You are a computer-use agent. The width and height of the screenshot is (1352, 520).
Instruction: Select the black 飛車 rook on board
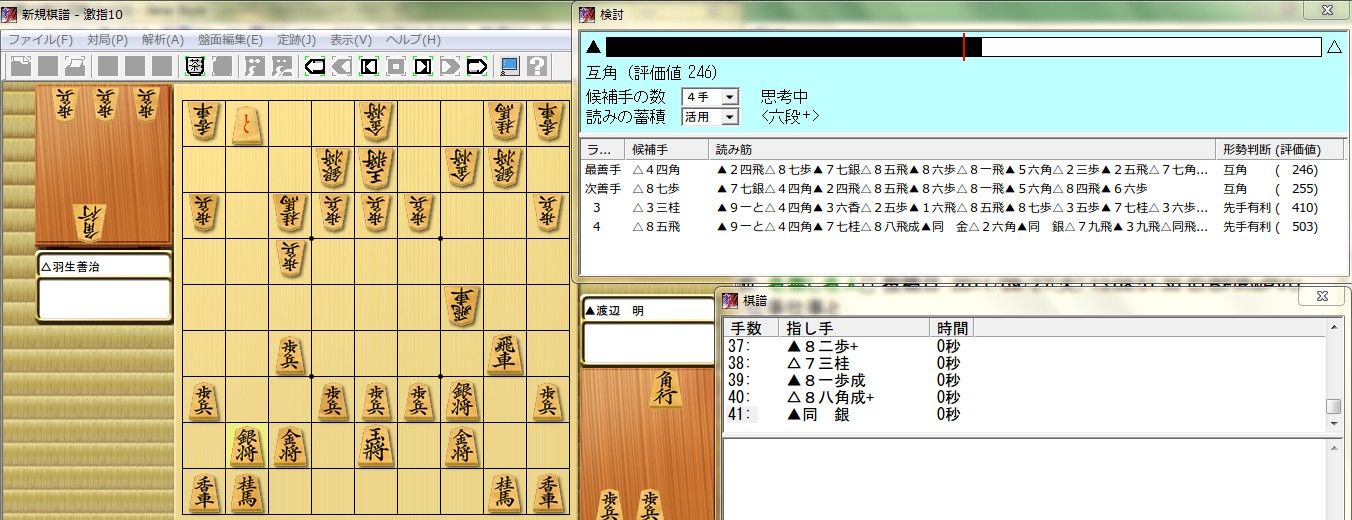503,353
